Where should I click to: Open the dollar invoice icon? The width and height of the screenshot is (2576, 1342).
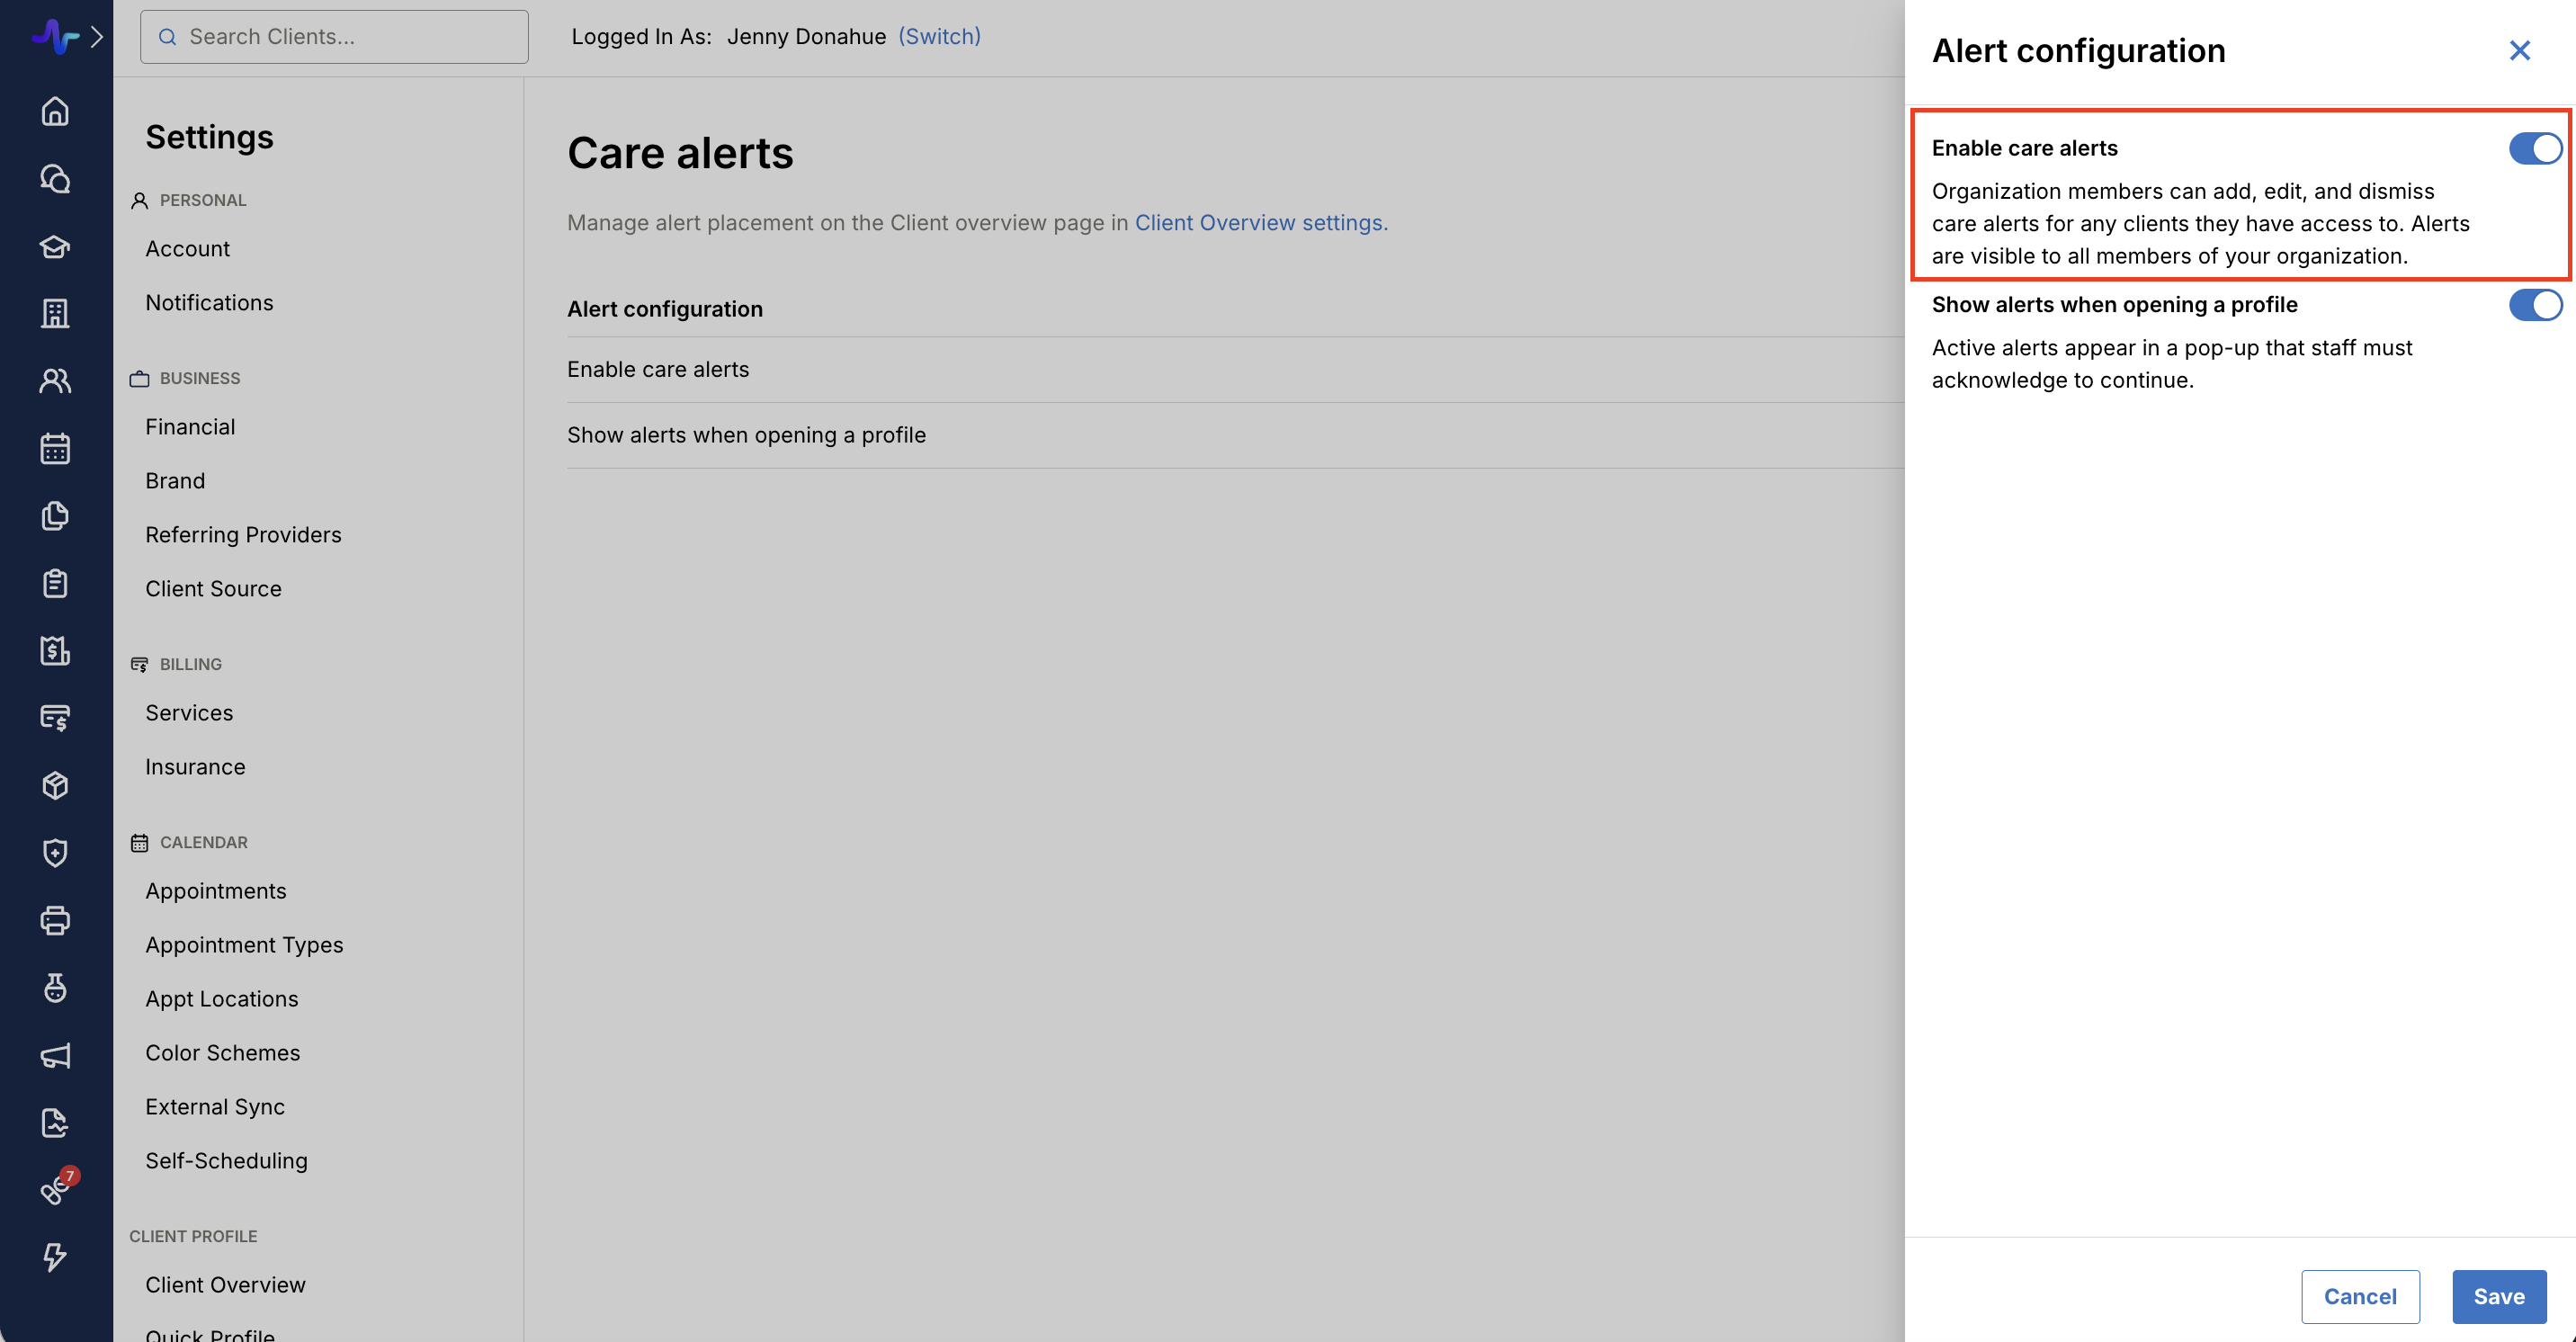(55, 651)
